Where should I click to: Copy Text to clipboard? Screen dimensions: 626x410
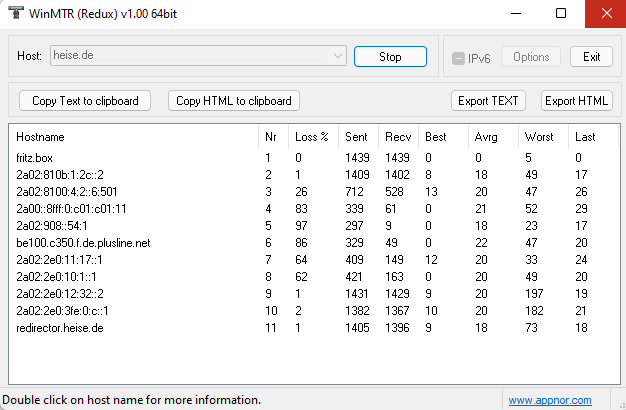pyautogui.click(x=84, y=100)
